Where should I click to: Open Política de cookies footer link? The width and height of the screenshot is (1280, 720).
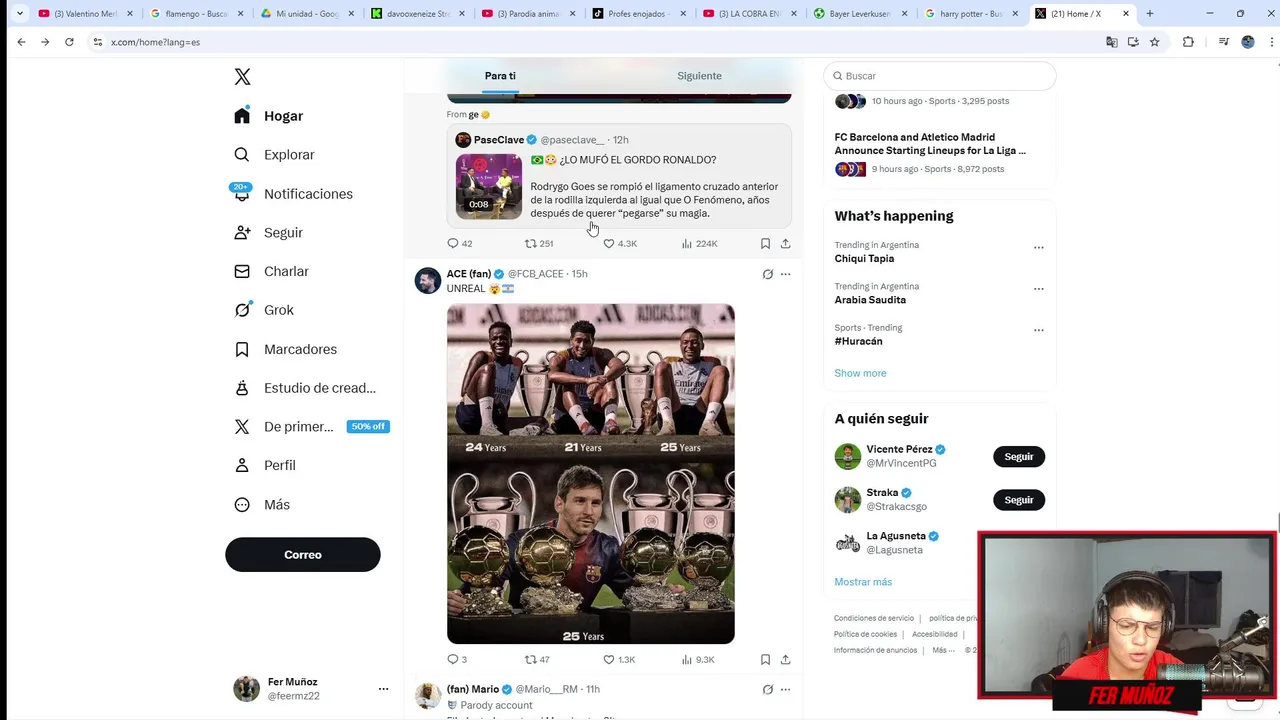point(865,634)
